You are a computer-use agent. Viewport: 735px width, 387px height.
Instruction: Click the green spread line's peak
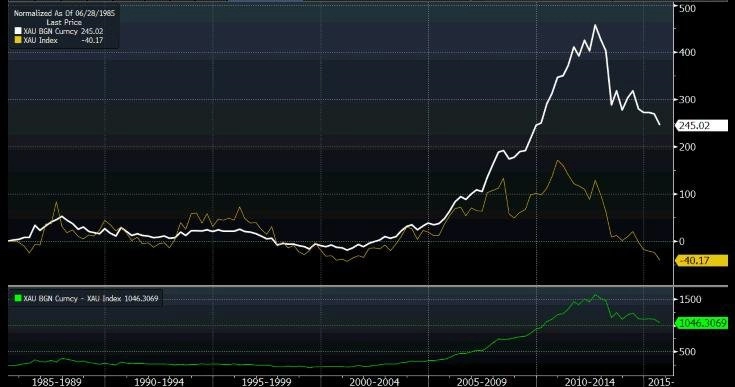595,295
